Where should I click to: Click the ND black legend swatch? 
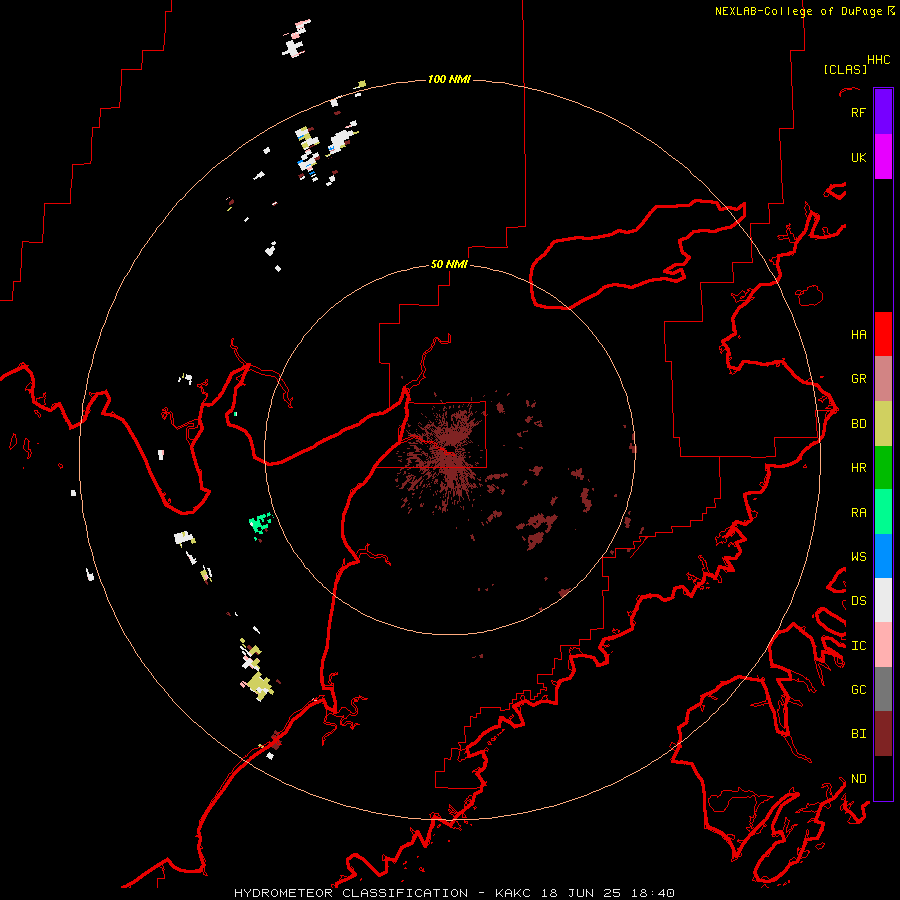click(x=883, y=778)
